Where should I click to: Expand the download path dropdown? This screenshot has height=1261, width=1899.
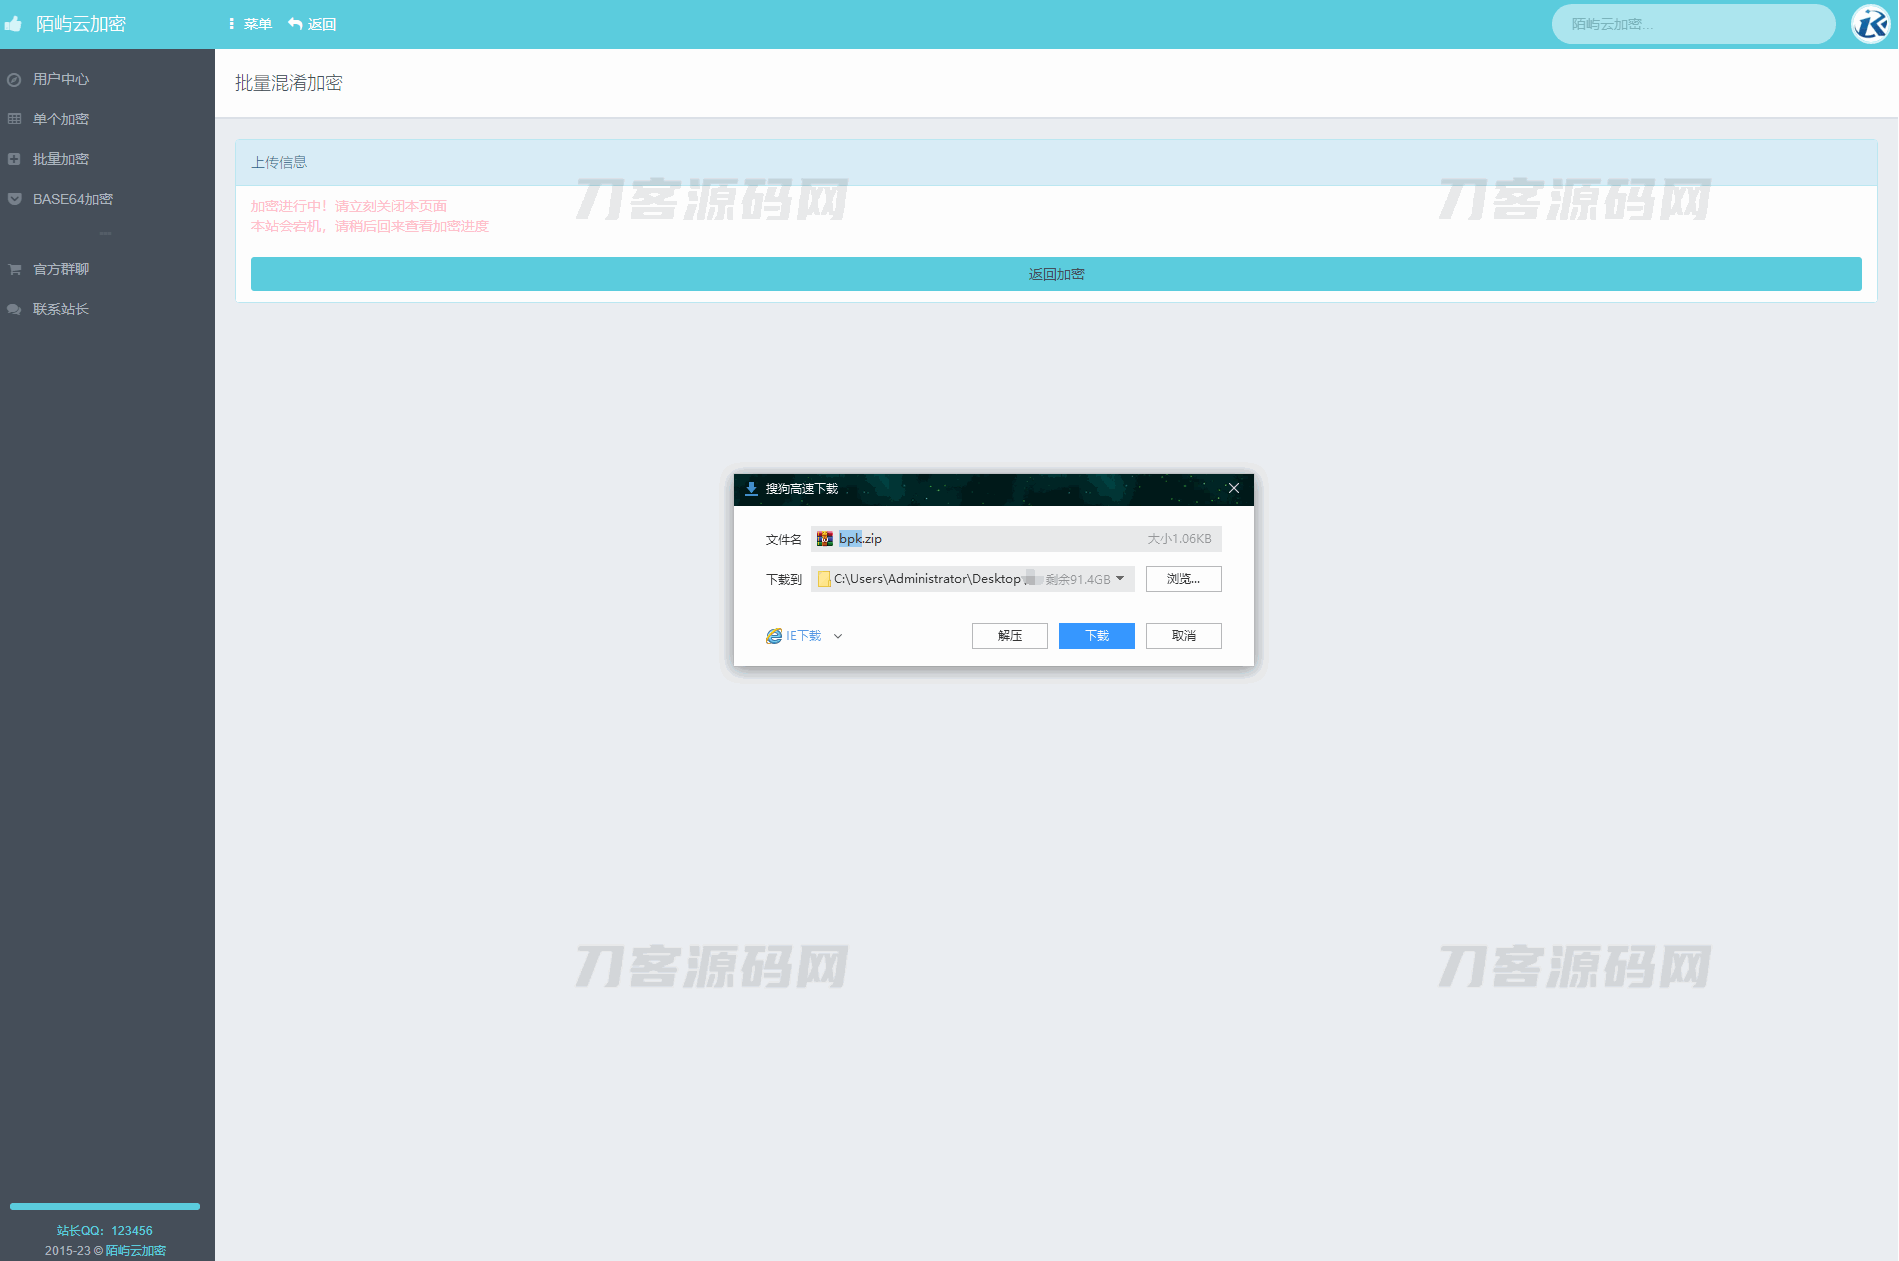point(1120,579)
